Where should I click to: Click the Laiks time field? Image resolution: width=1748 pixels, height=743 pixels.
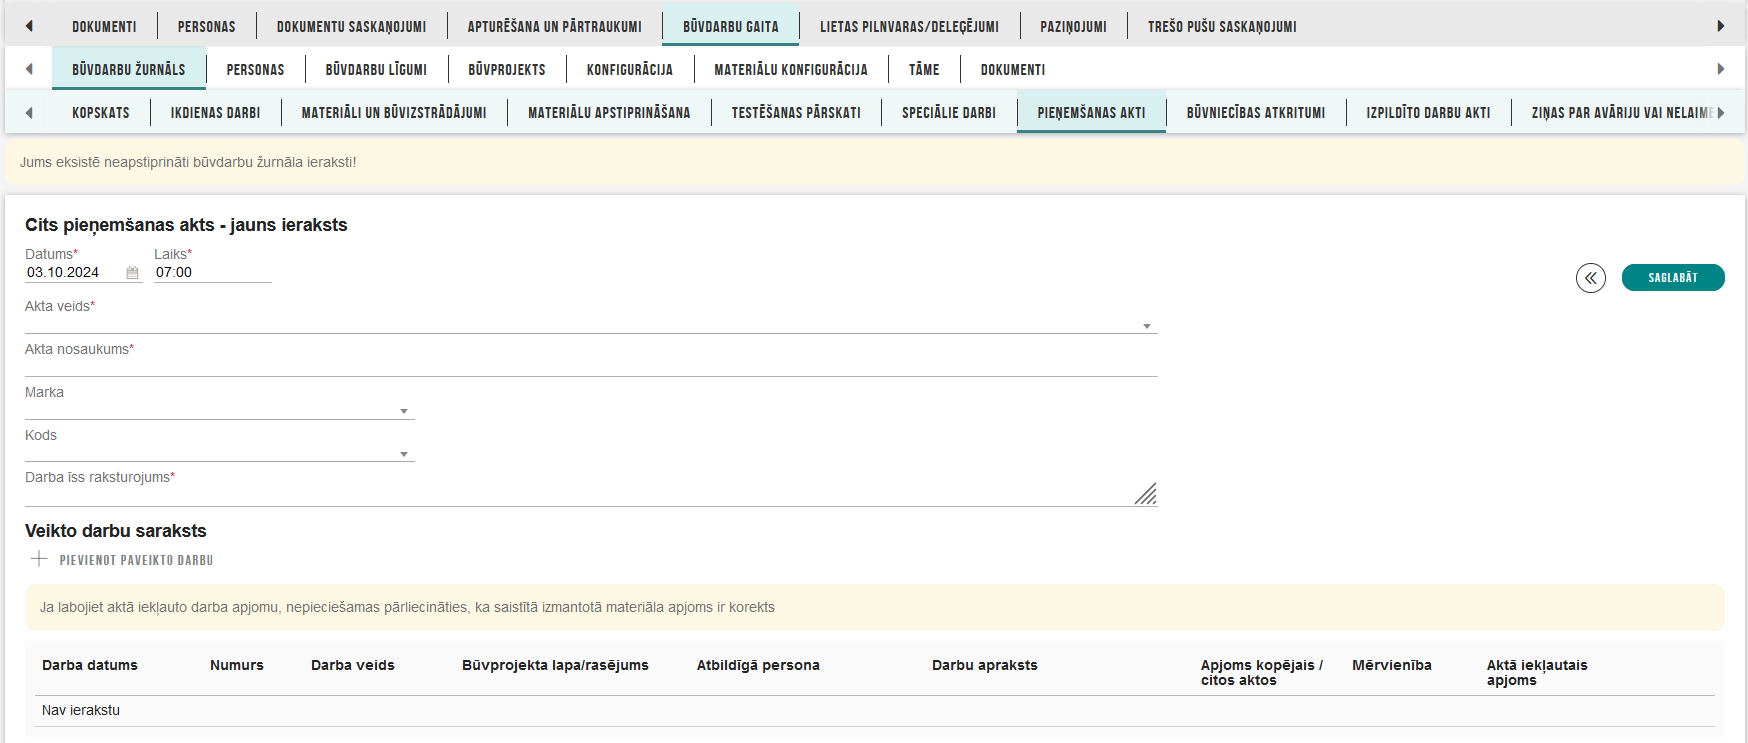213,272
